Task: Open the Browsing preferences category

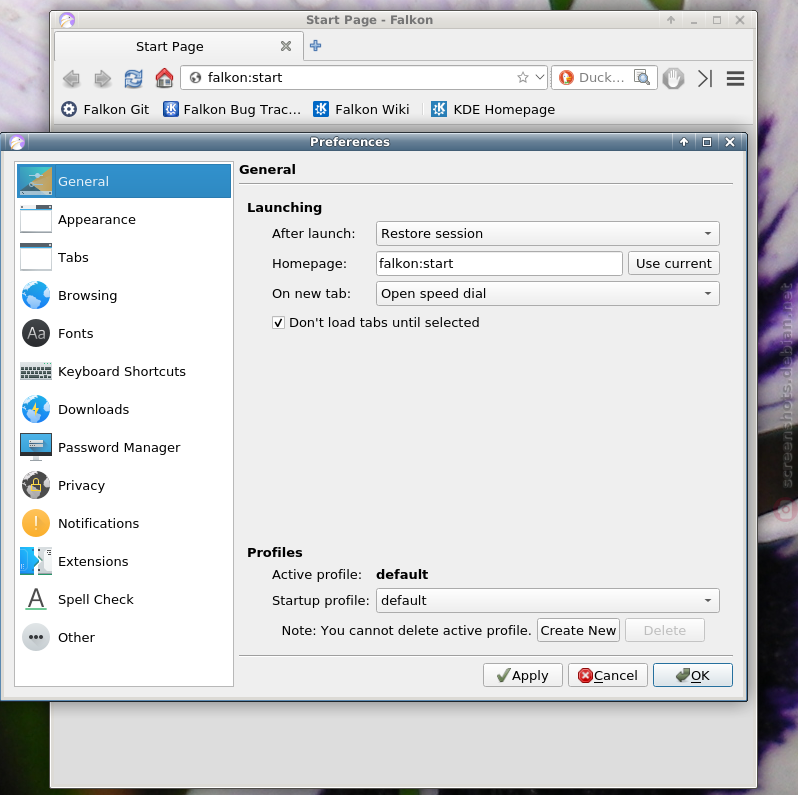Action: pos(124,295)
